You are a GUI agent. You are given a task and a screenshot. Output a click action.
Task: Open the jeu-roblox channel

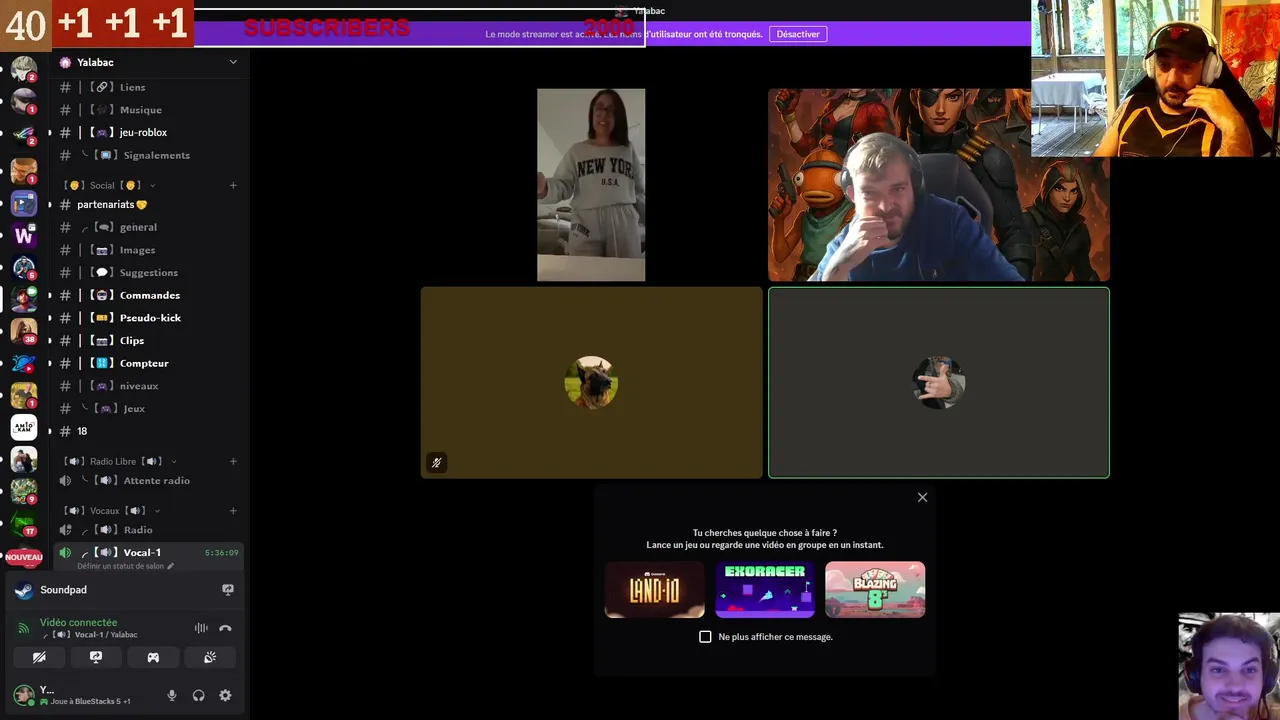[148, 132]
